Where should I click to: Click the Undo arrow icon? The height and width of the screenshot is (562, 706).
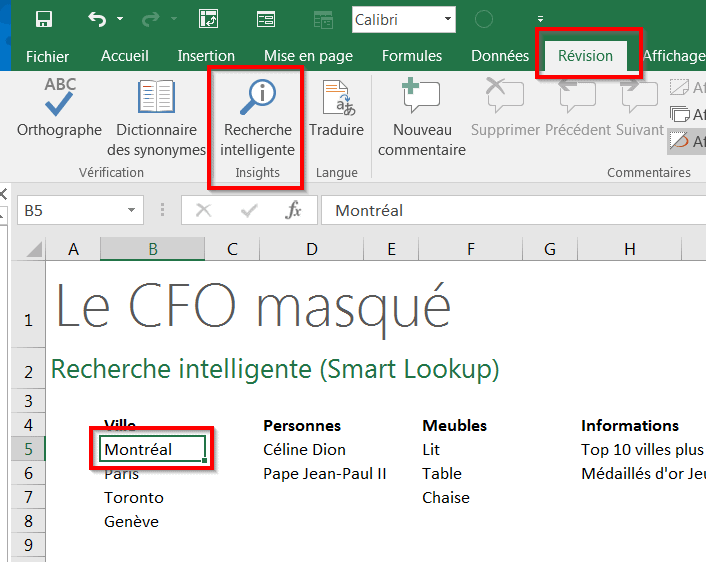point(96,19)
